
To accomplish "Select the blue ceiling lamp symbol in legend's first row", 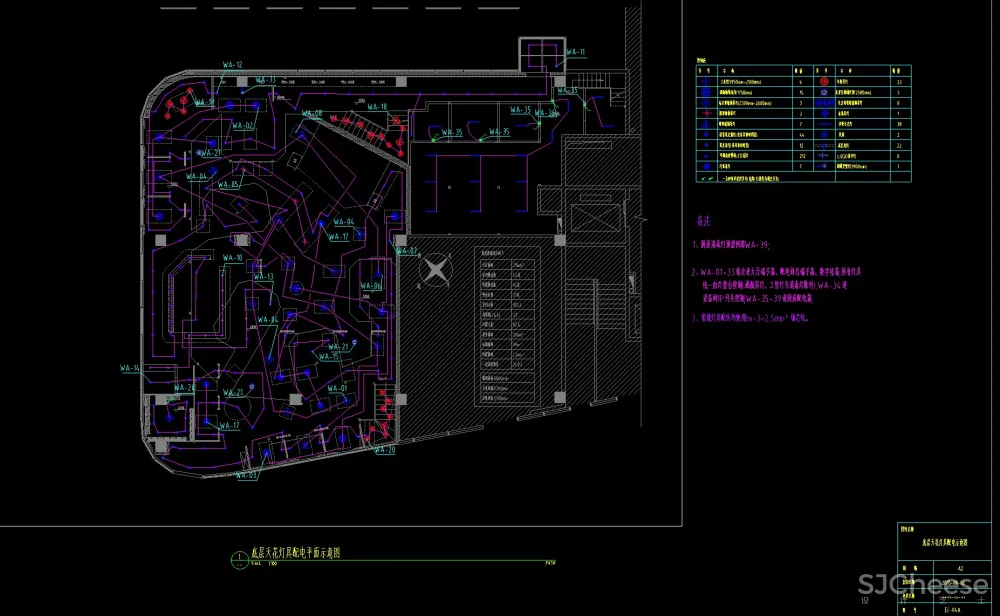I will tap(706, 82).
